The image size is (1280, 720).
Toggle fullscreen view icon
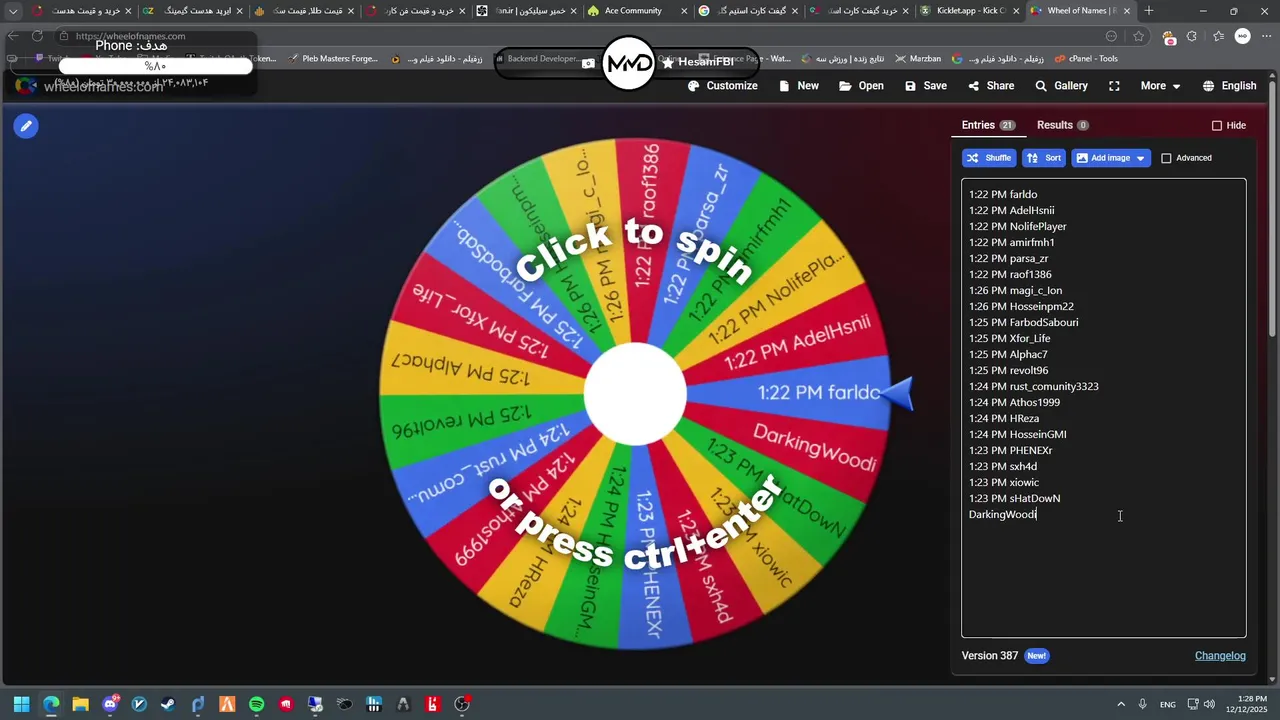coord(1114,86)
